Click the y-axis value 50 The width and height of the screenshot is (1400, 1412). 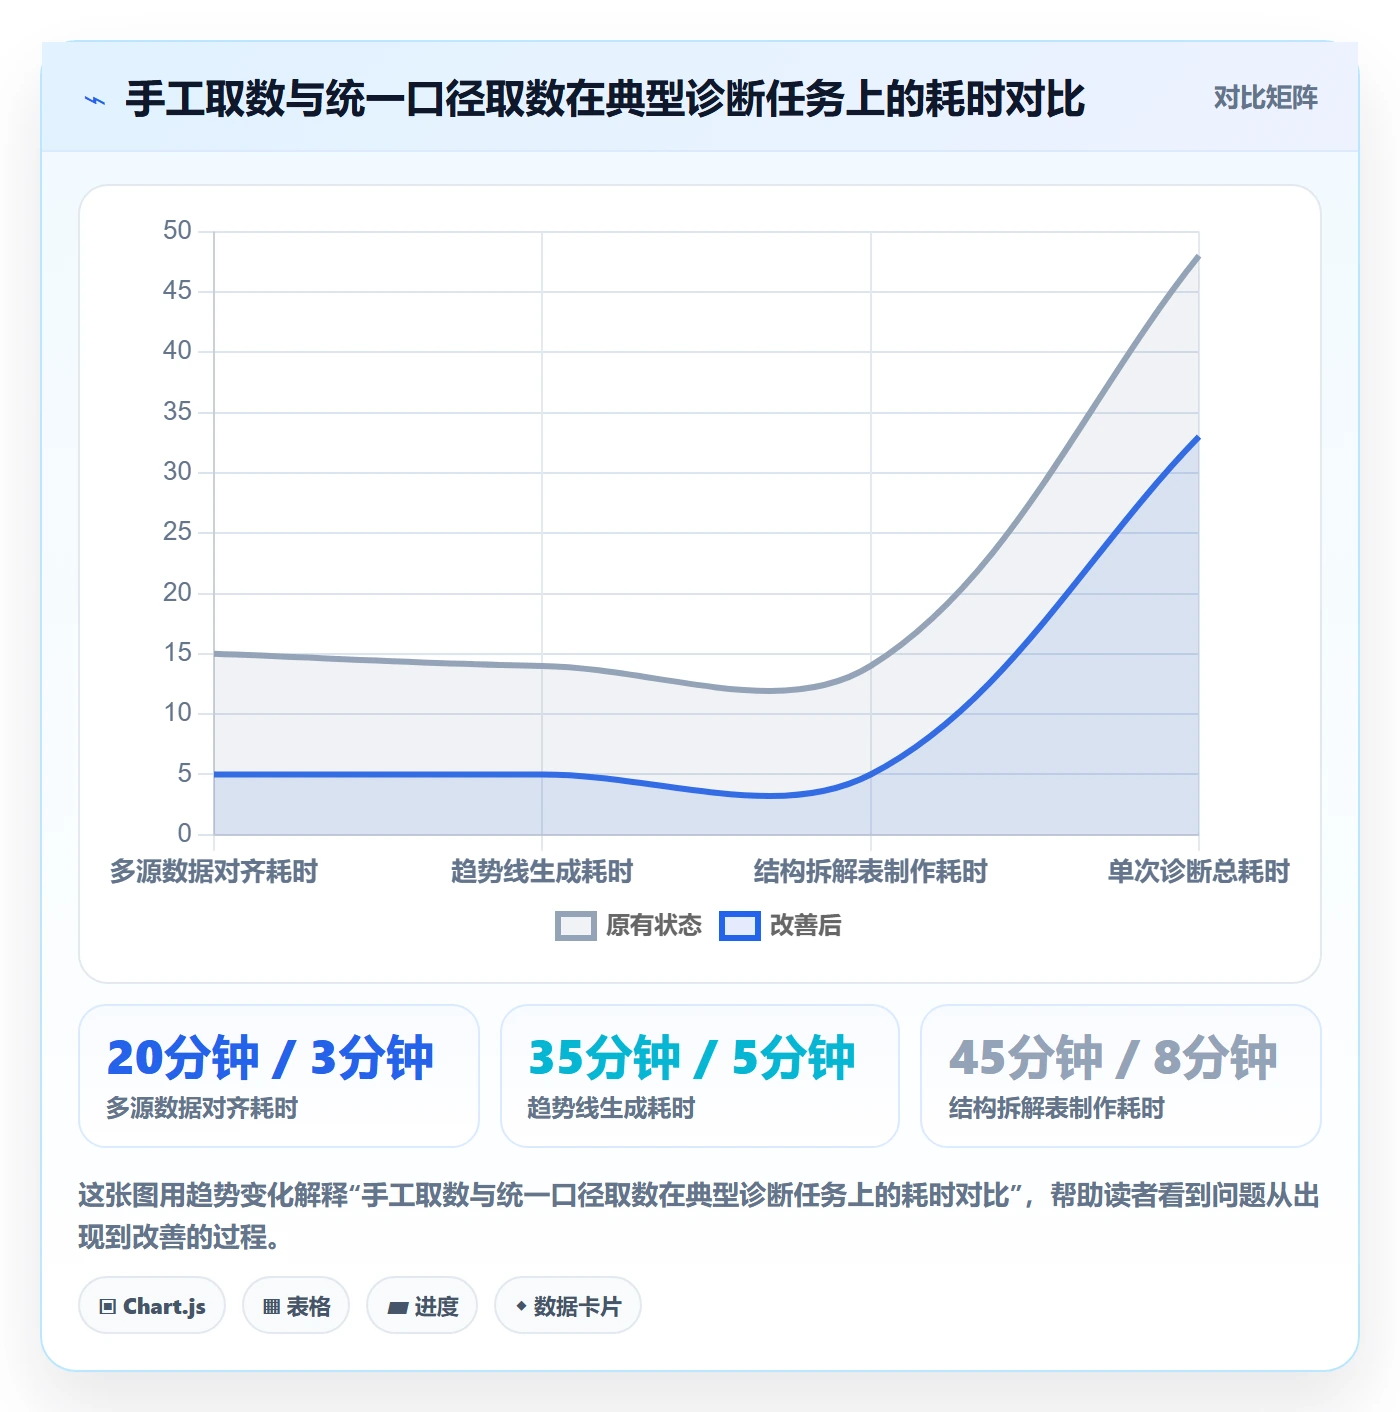pyautogui.click(x=177, y=231)
